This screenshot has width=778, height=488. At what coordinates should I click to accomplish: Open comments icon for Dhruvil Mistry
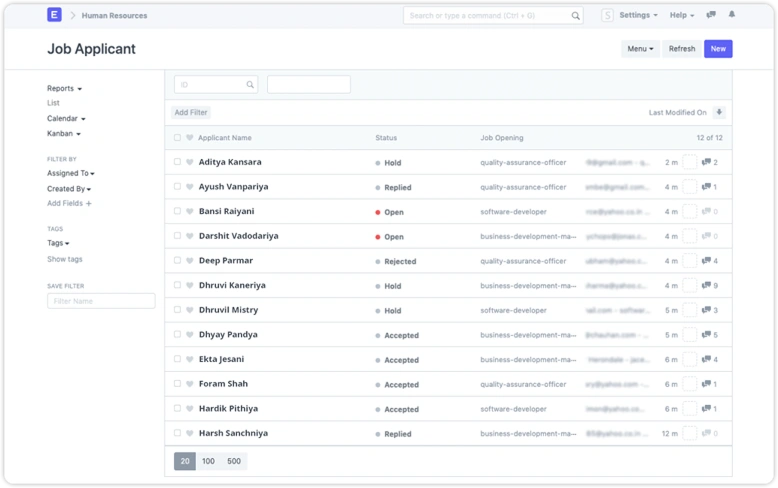point(707,310)
